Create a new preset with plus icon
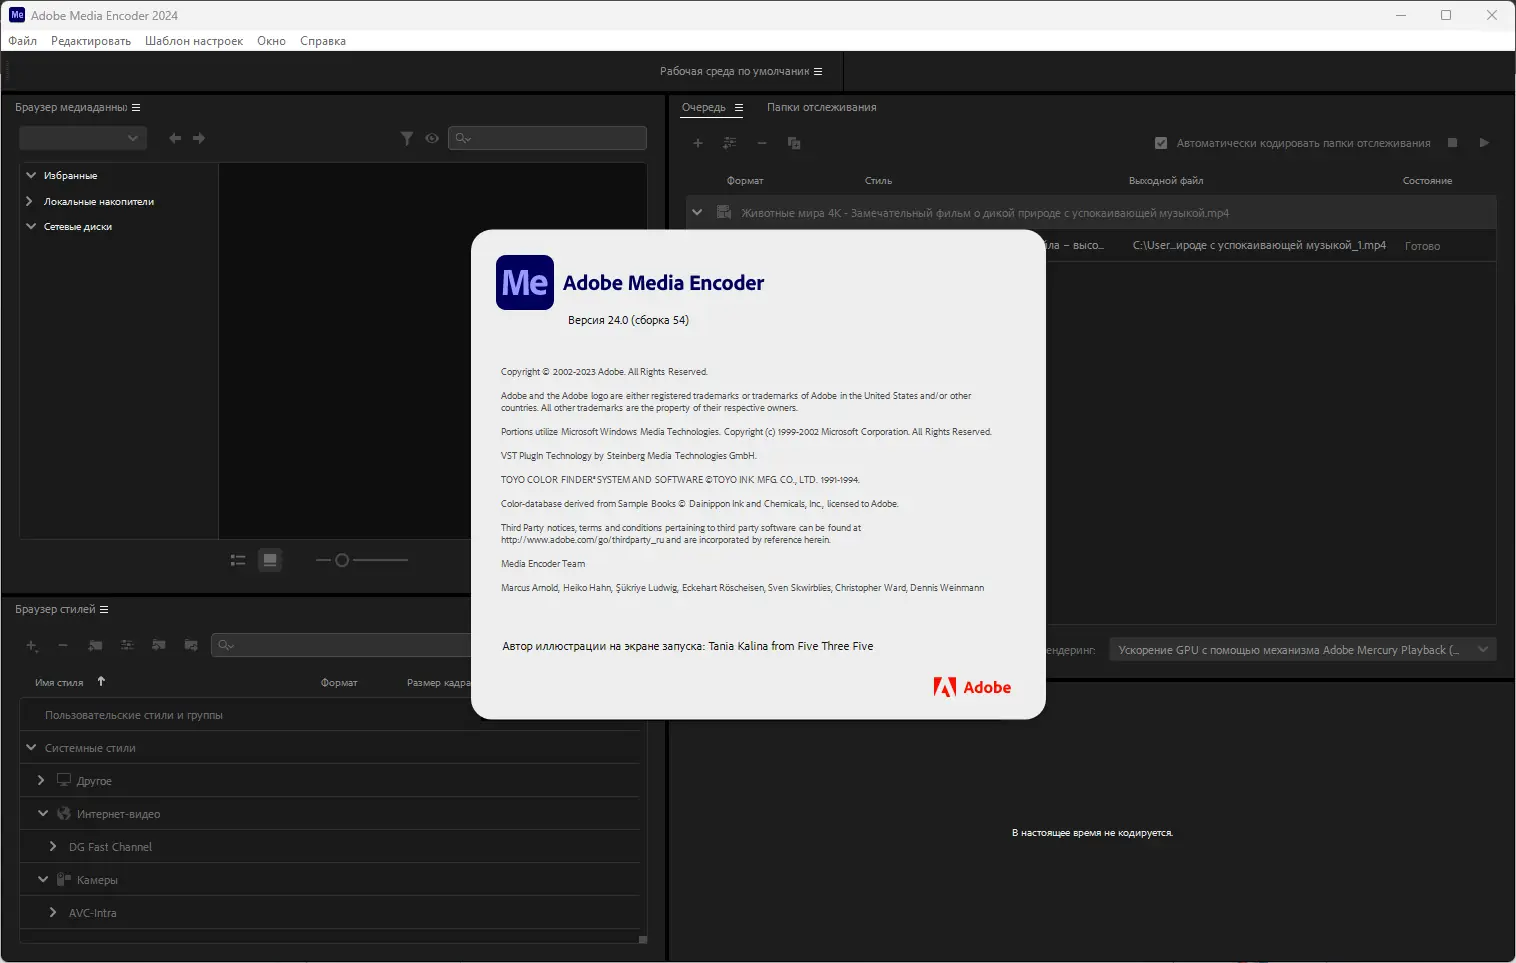 [31, 645]
